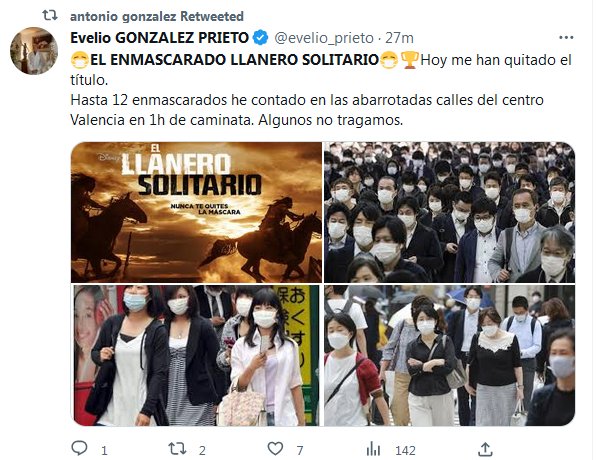598x460 pixels.
Task: Click the @evelio_prieto handle
Action: pyautogui.click(x=324, y=38)
